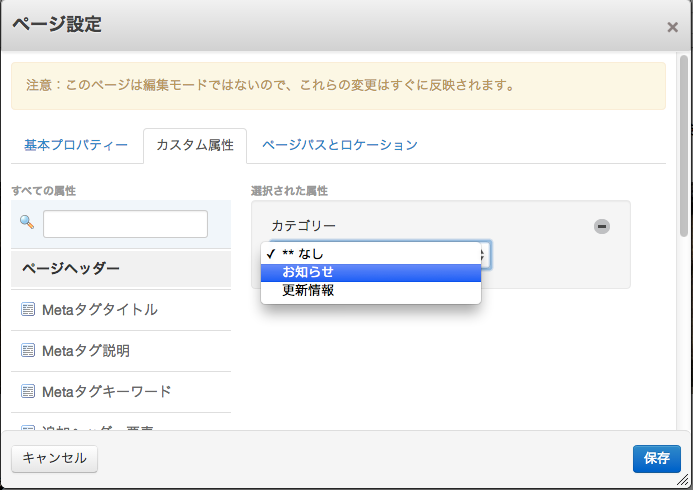Open the ページパスとロケーション tab

[x=340, y=145]
